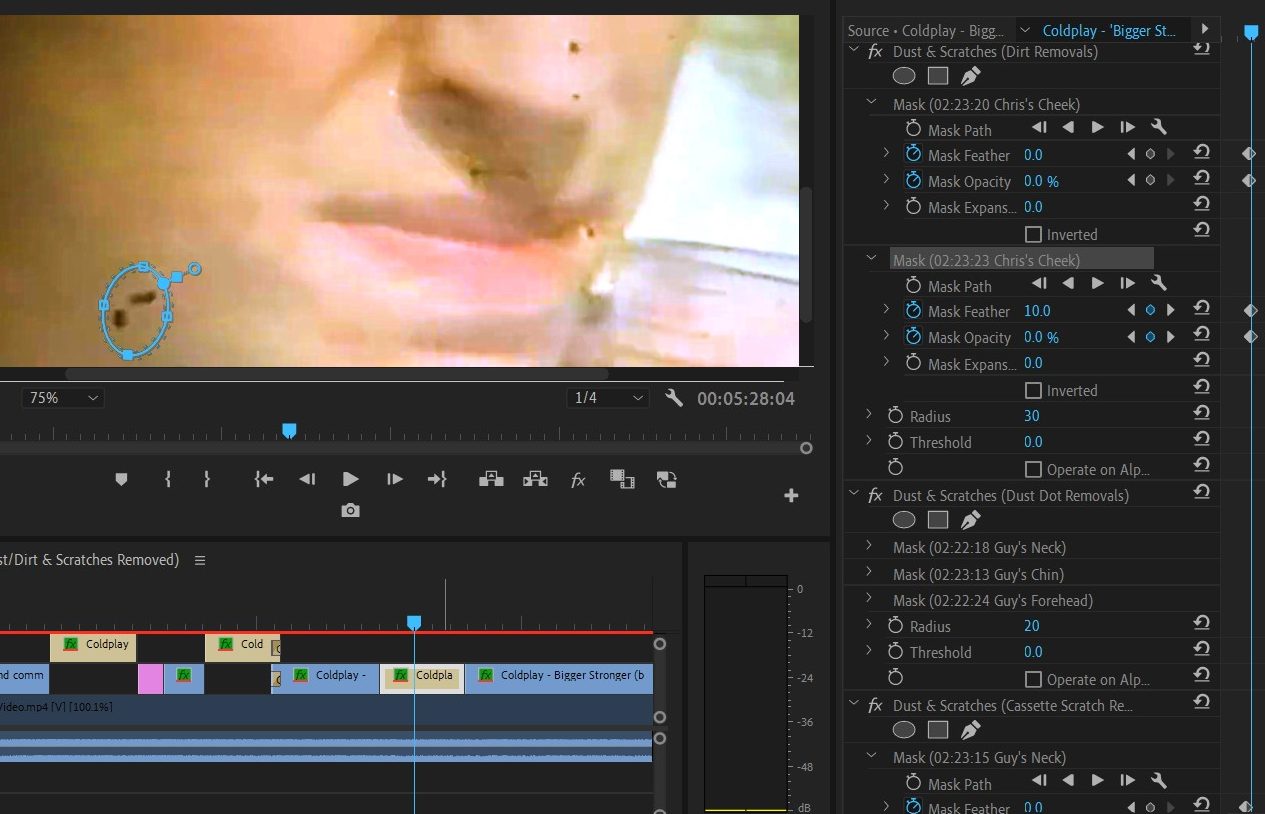Open the 1/4 playback resolution dropdown

click(x=608, y=398)
